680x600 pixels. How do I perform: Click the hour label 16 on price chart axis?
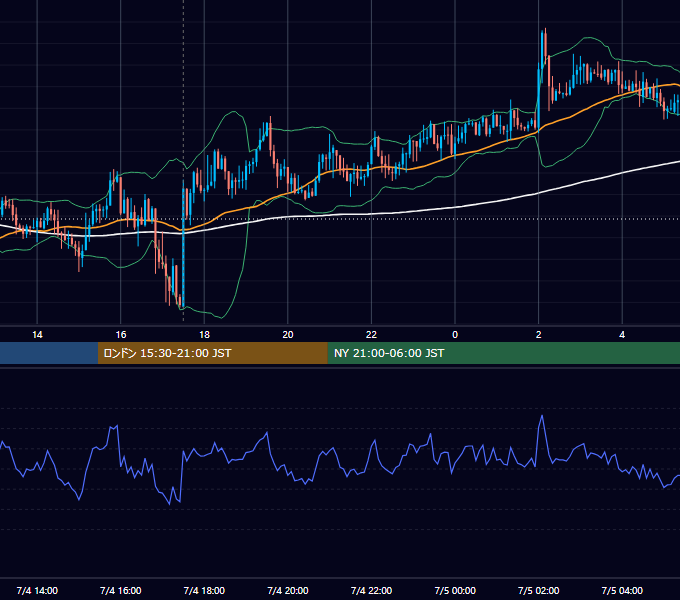click(121, 335)
